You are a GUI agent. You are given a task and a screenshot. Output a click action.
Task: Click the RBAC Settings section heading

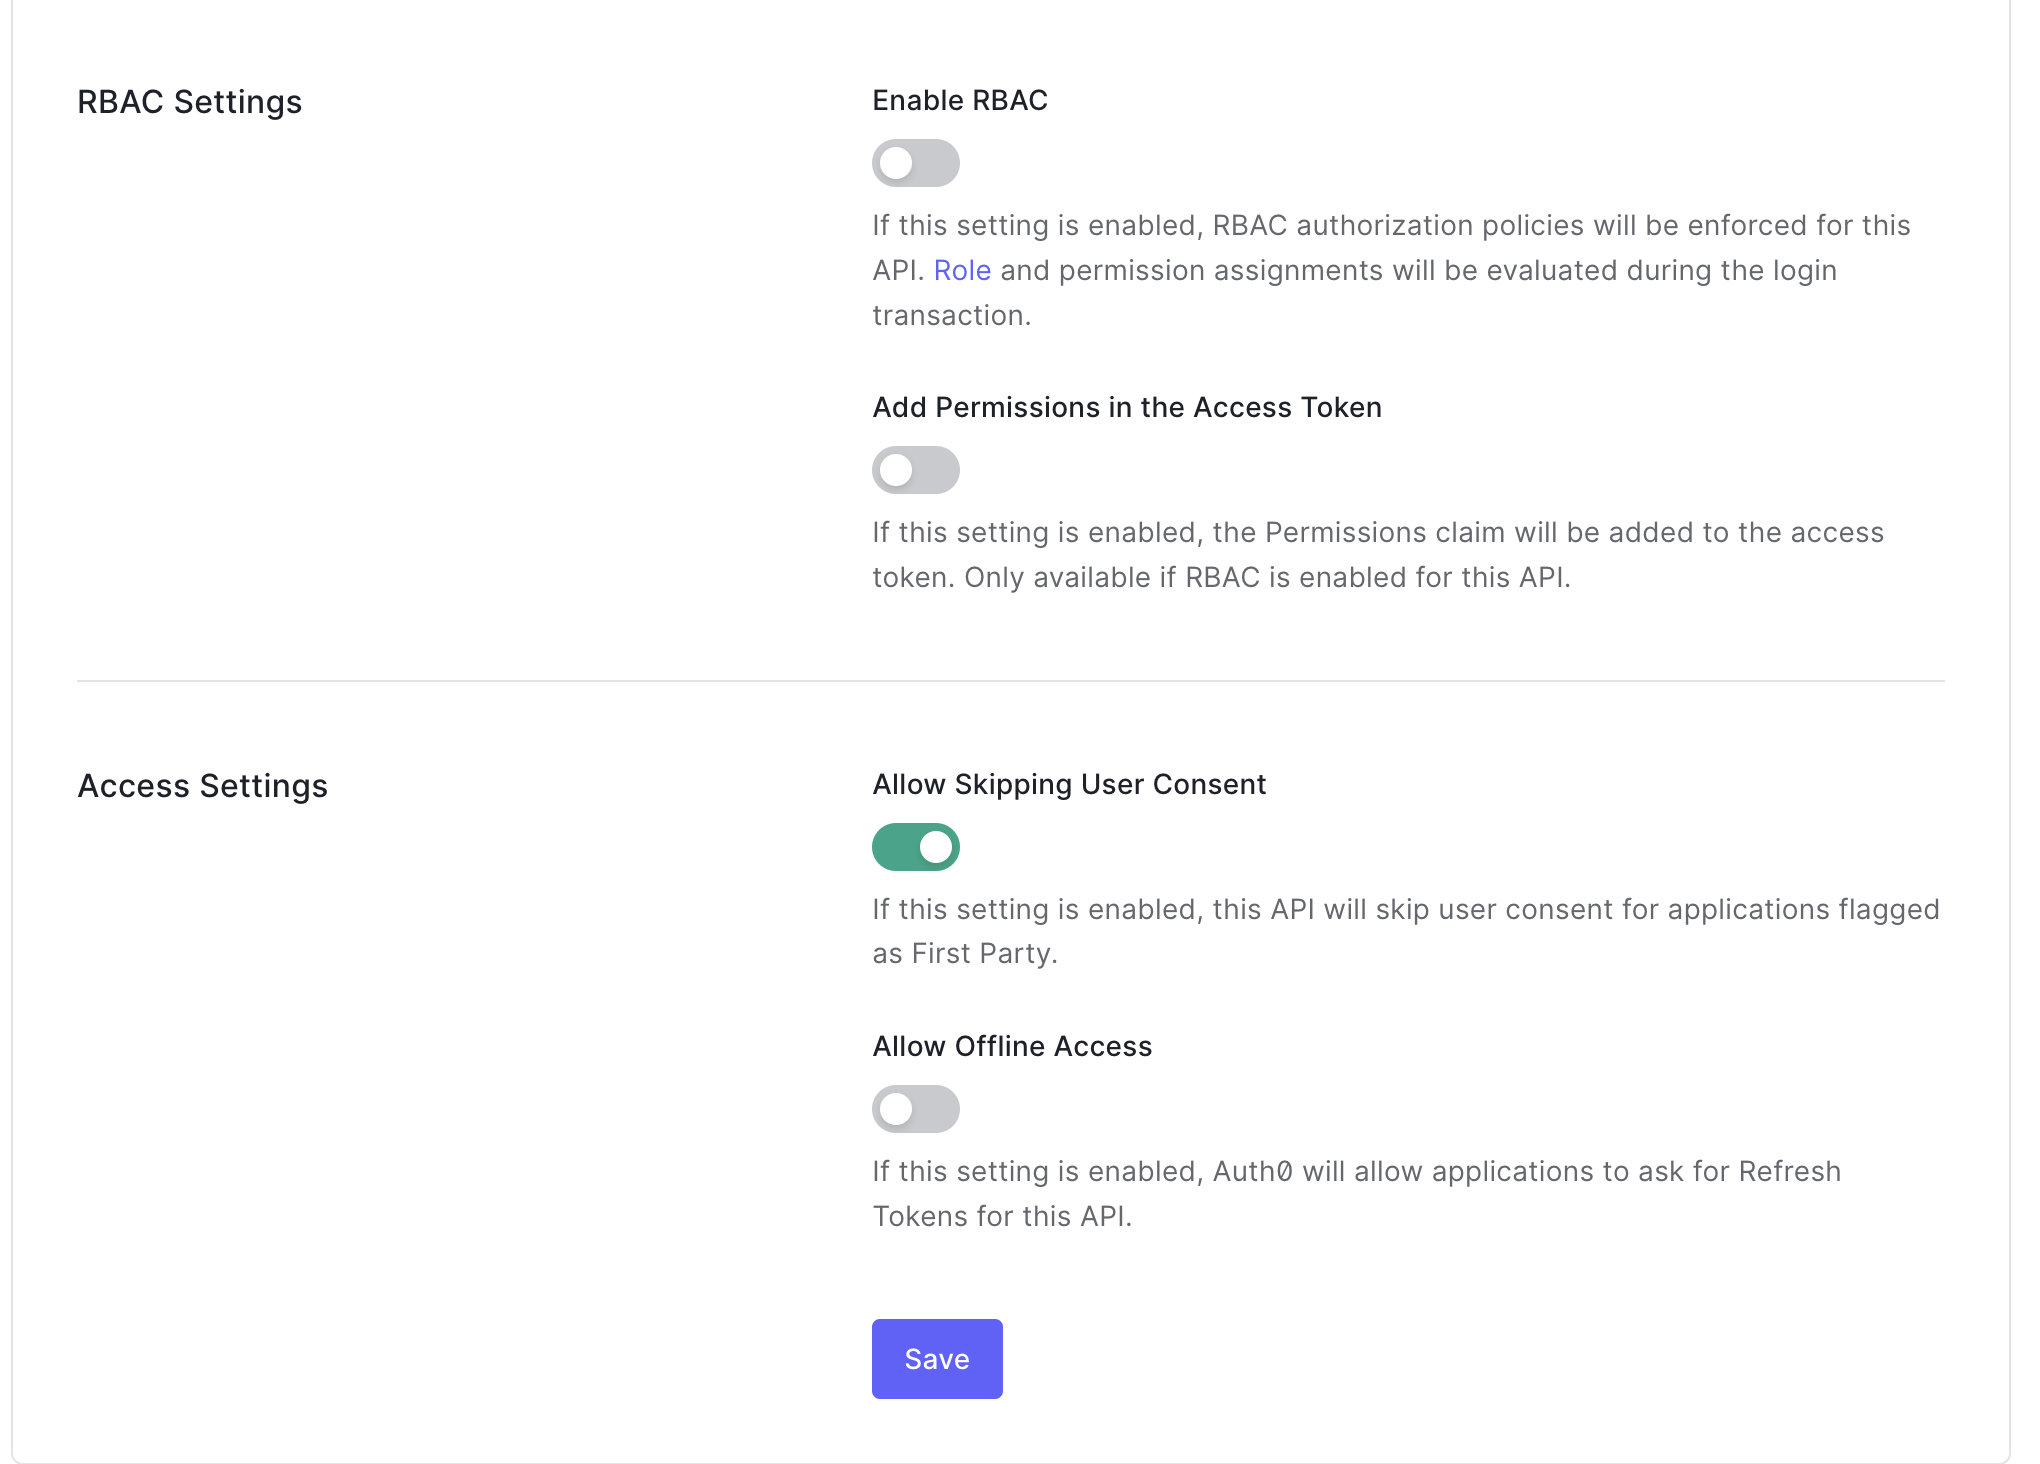click(189, 102)
